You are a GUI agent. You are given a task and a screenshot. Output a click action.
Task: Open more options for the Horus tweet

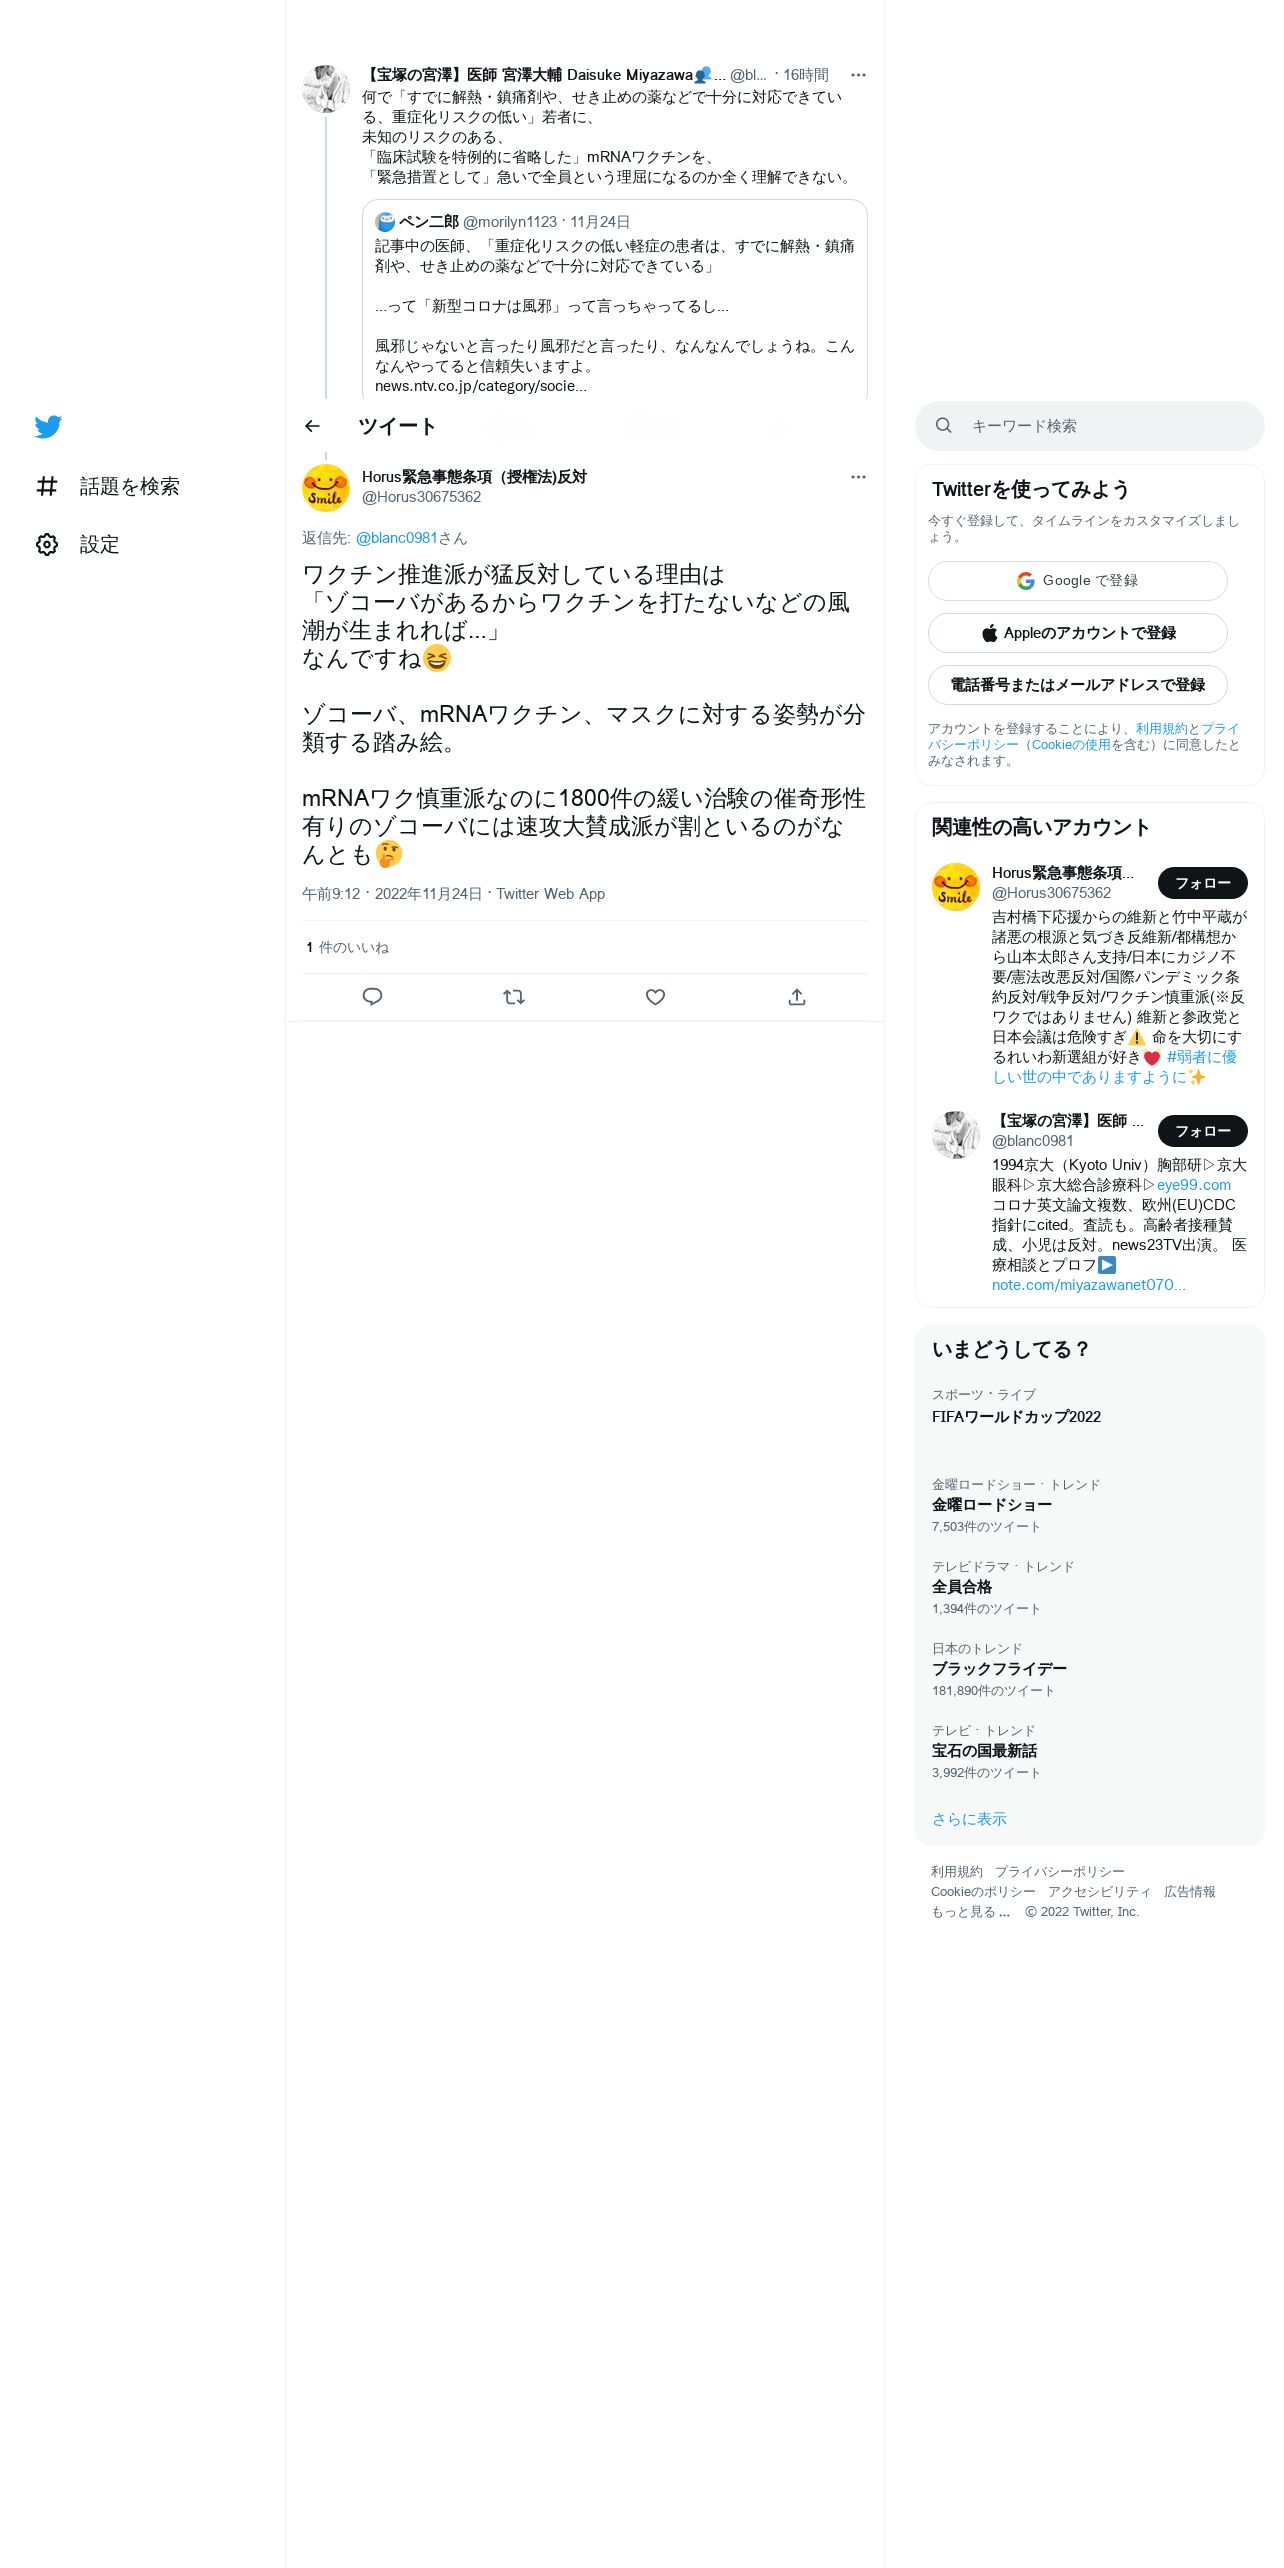(x=858, y=477)
